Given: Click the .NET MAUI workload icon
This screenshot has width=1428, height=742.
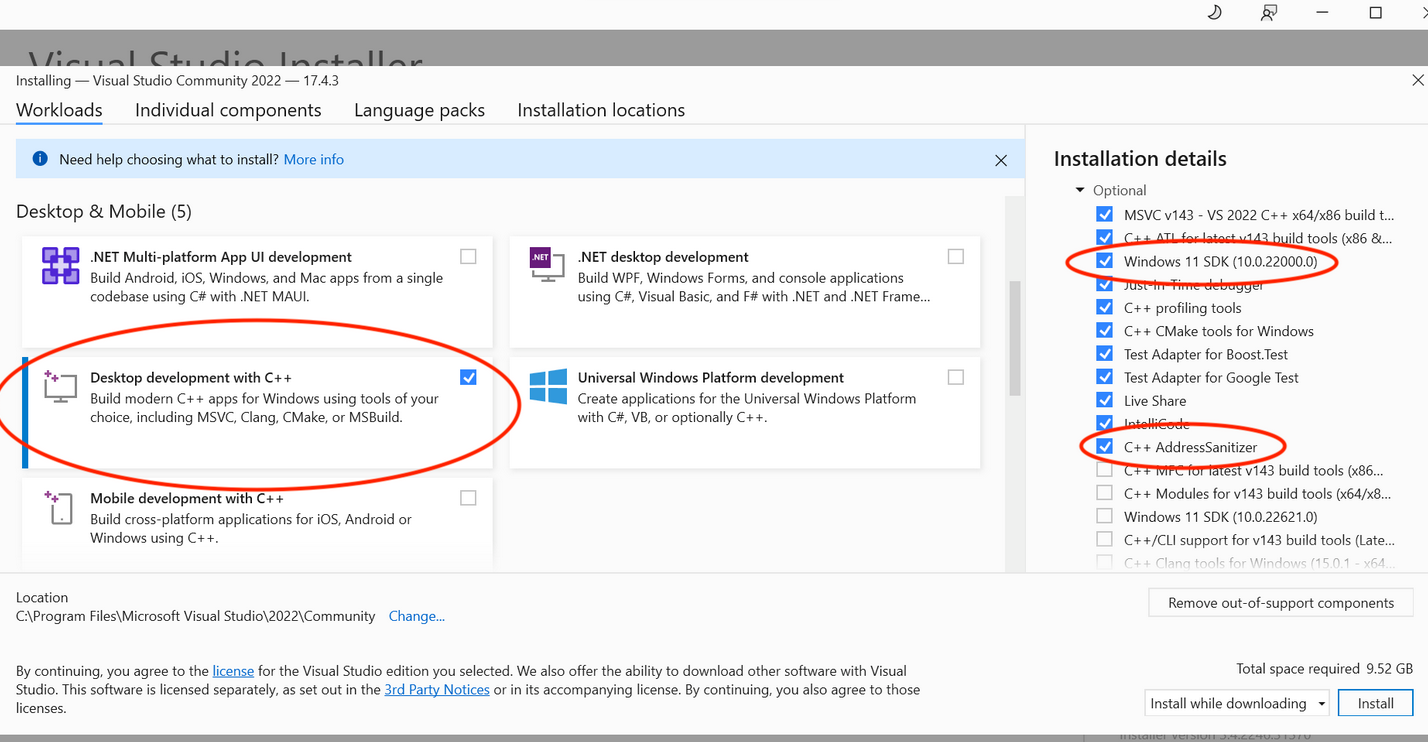Looking at the screenshot, I should tap(60, 266).
